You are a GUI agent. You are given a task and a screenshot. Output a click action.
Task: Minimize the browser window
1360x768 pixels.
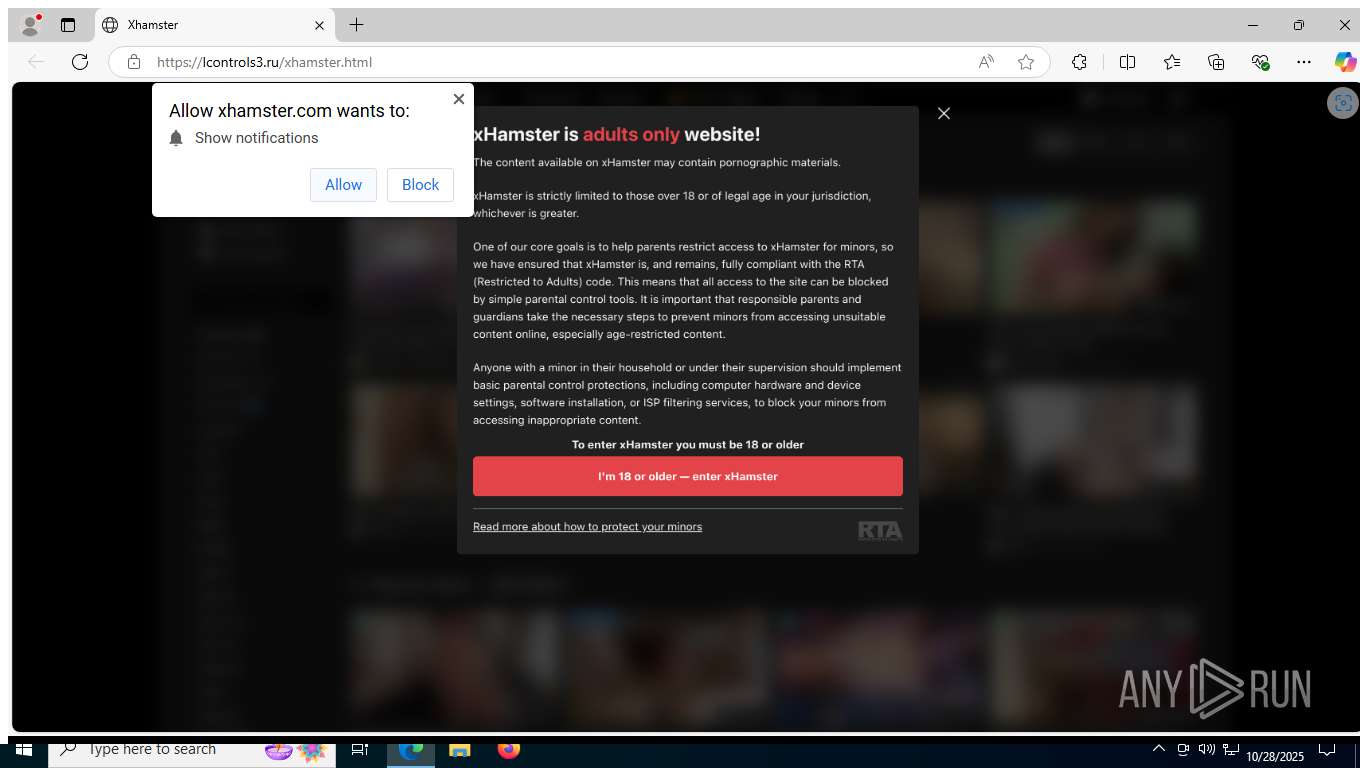click(x=1253, y=25)
